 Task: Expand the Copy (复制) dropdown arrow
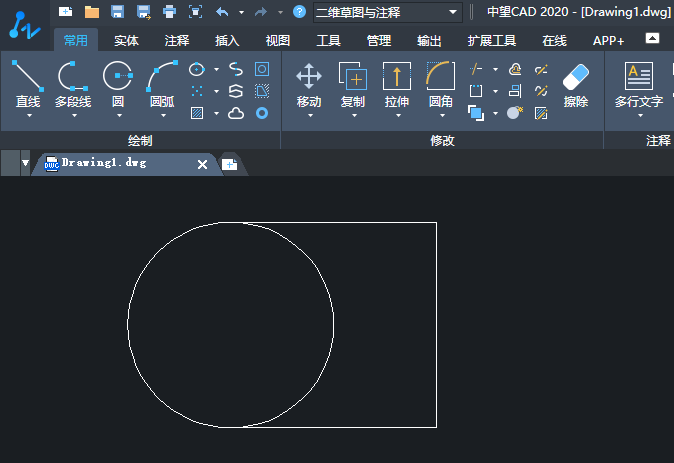(354, 116)
